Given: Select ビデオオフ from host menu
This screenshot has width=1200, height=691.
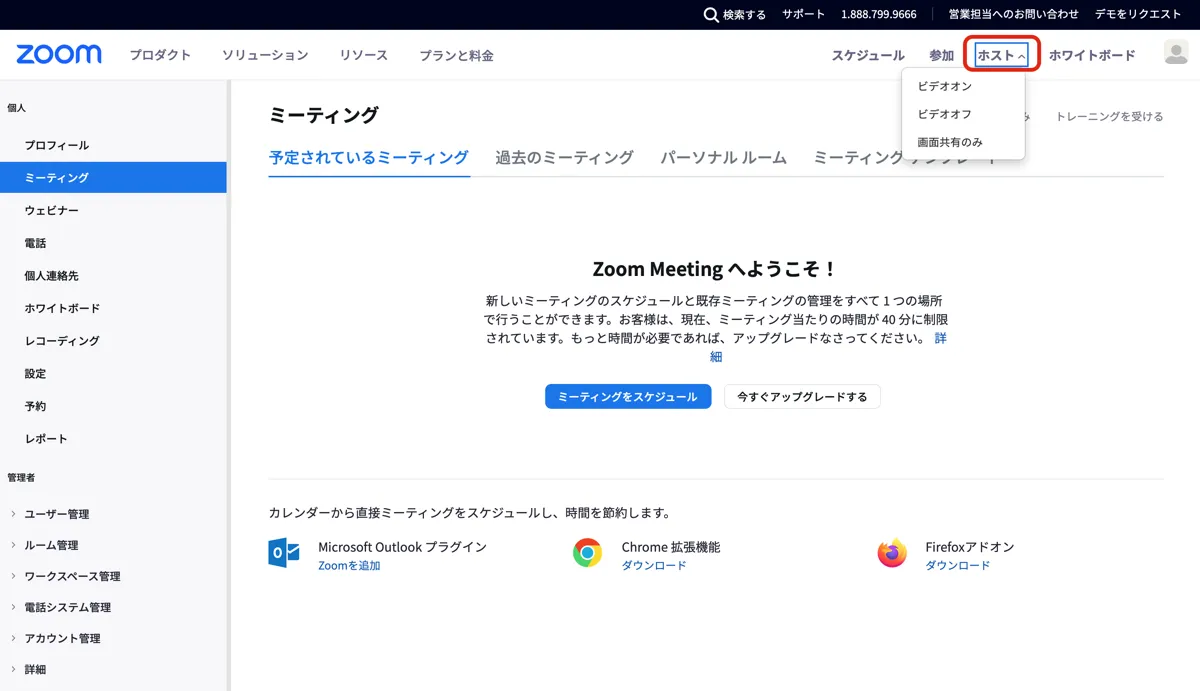Looking at the screenshot, I should (945, 114).
